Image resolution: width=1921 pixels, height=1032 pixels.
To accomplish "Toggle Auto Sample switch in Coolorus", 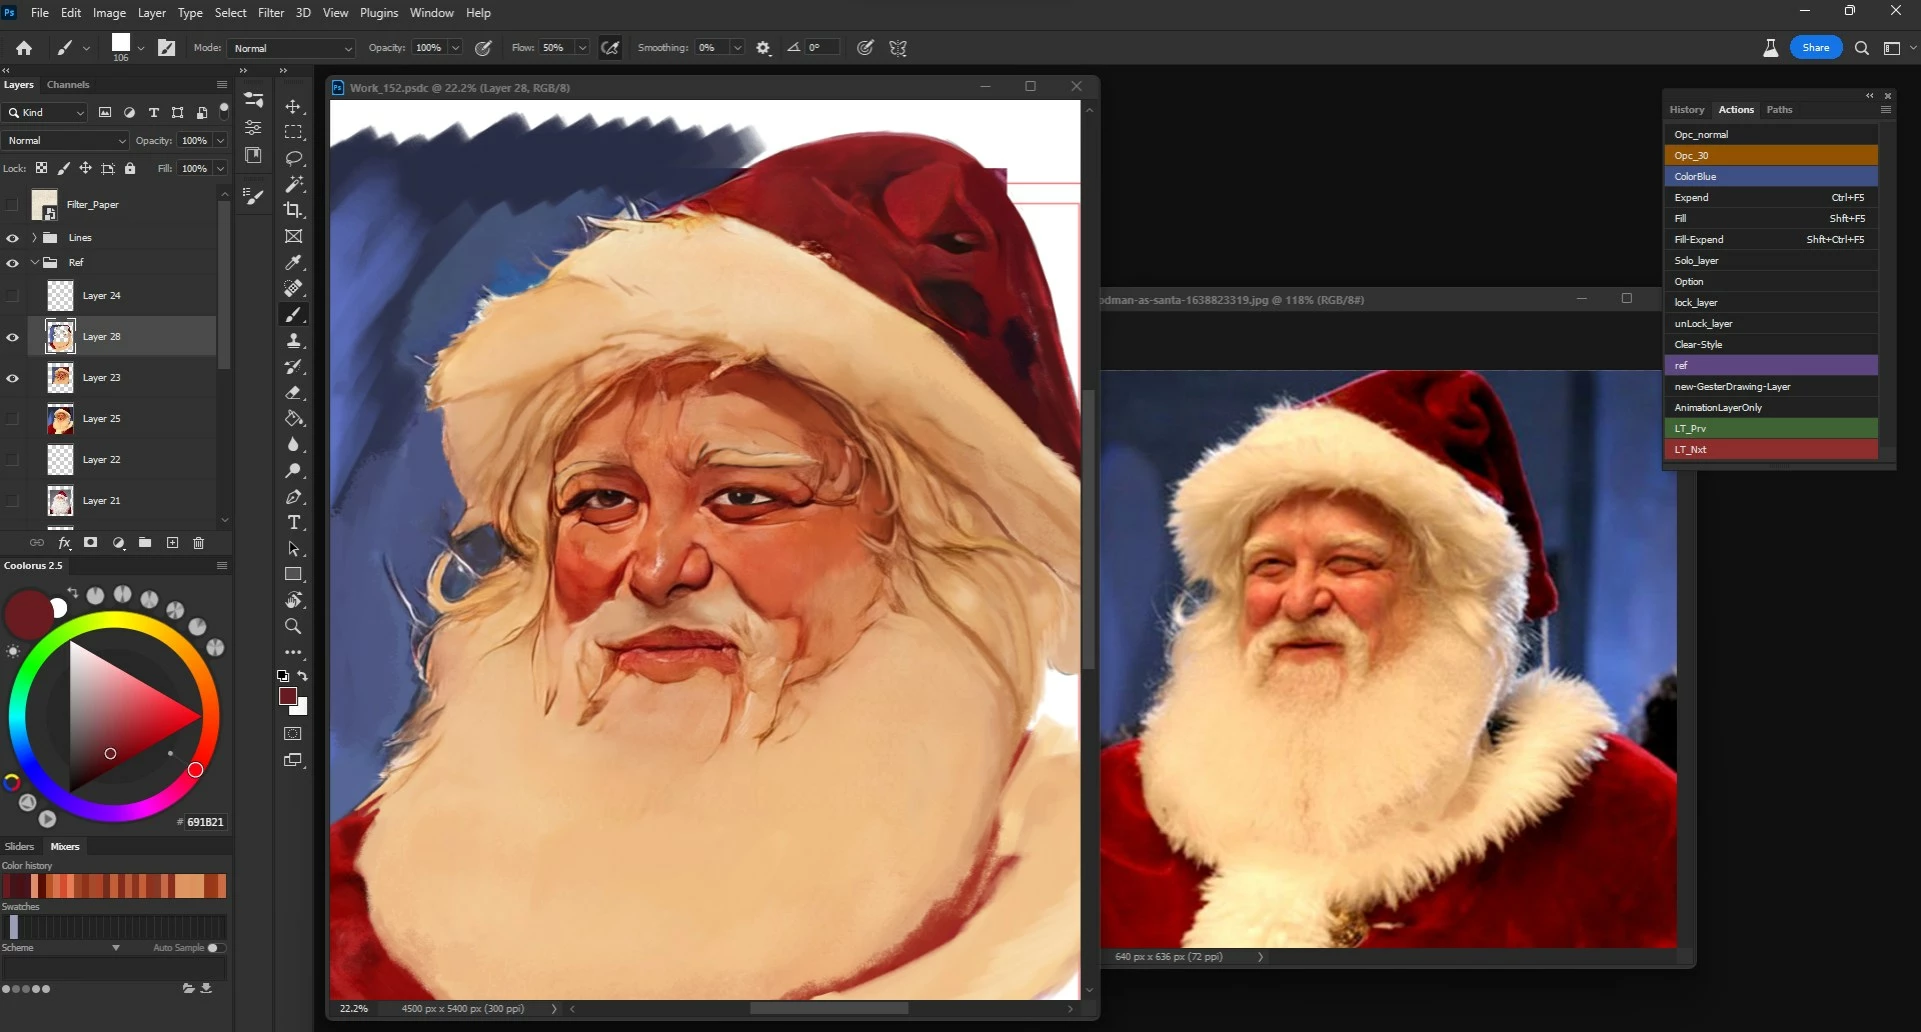I will pos(215,948).
